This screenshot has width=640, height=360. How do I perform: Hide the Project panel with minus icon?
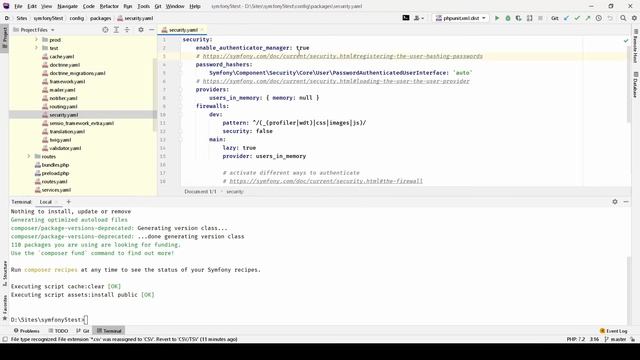[151, 30]
